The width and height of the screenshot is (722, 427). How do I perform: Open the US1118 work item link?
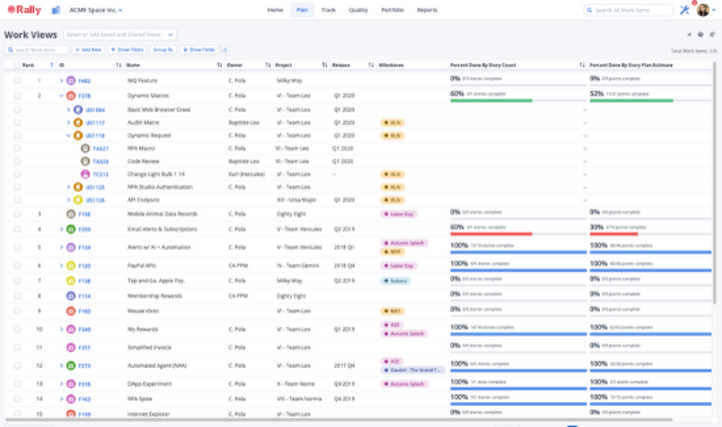click(95, 135)
